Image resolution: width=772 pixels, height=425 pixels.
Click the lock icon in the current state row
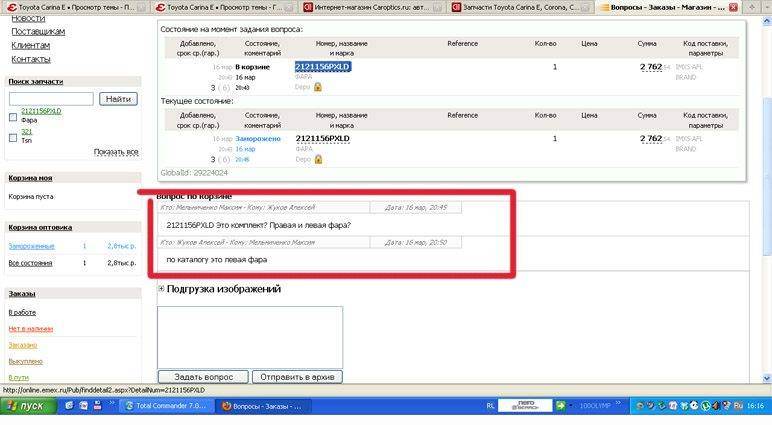(318, 159)
